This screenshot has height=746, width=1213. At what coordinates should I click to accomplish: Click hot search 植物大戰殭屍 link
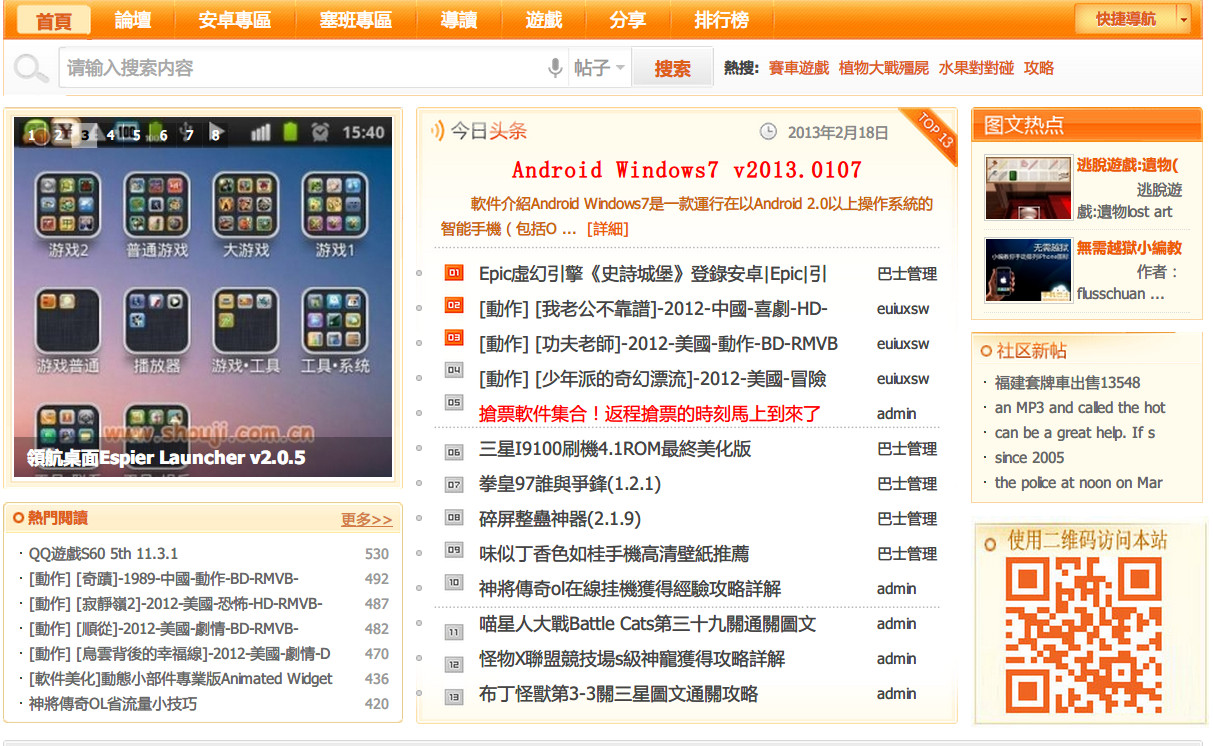tap(884, 68)
